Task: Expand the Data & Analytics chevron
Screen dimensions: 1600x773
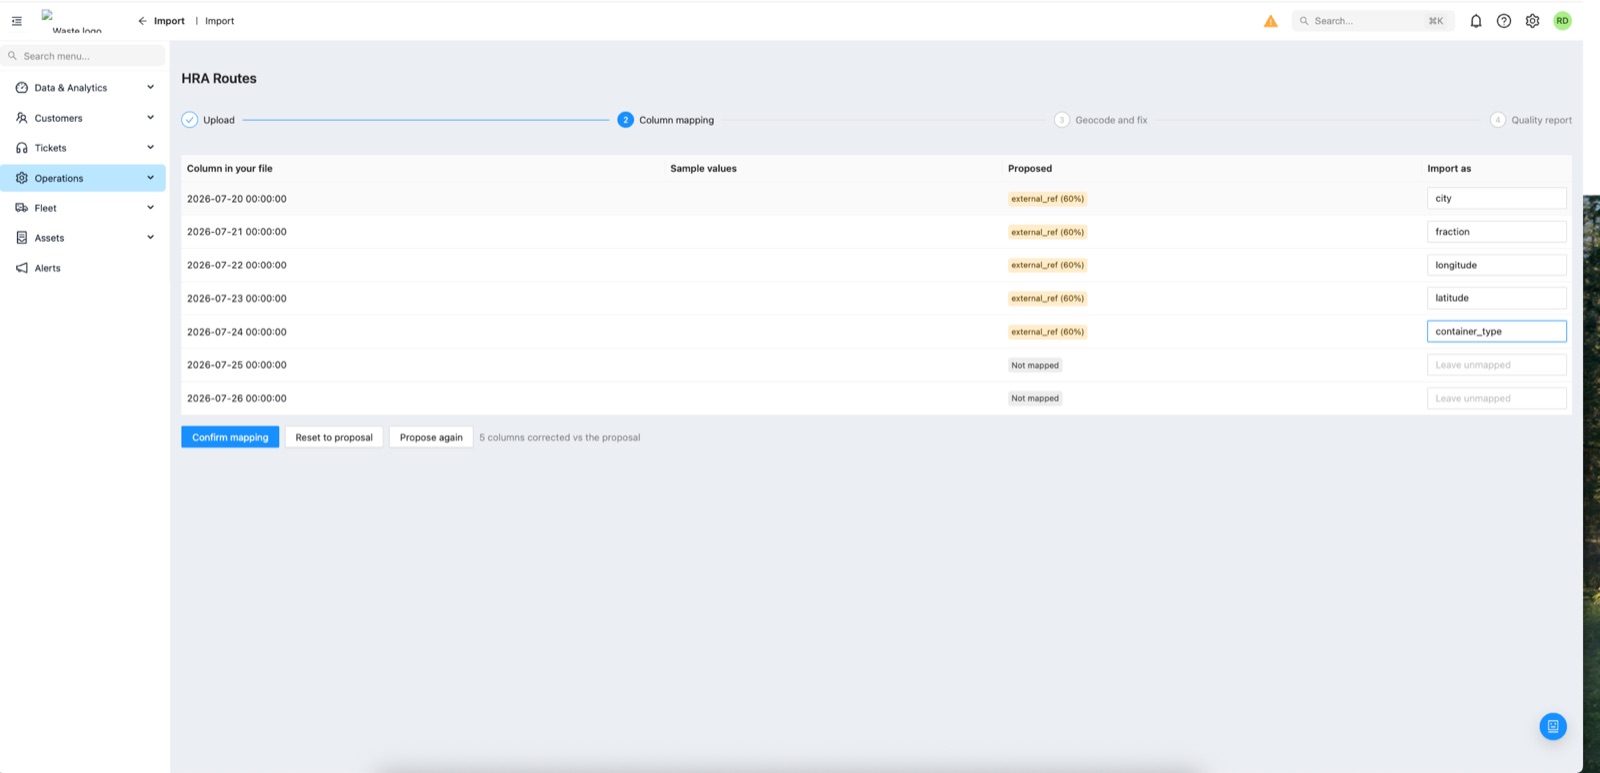Action: pos(151,88)
